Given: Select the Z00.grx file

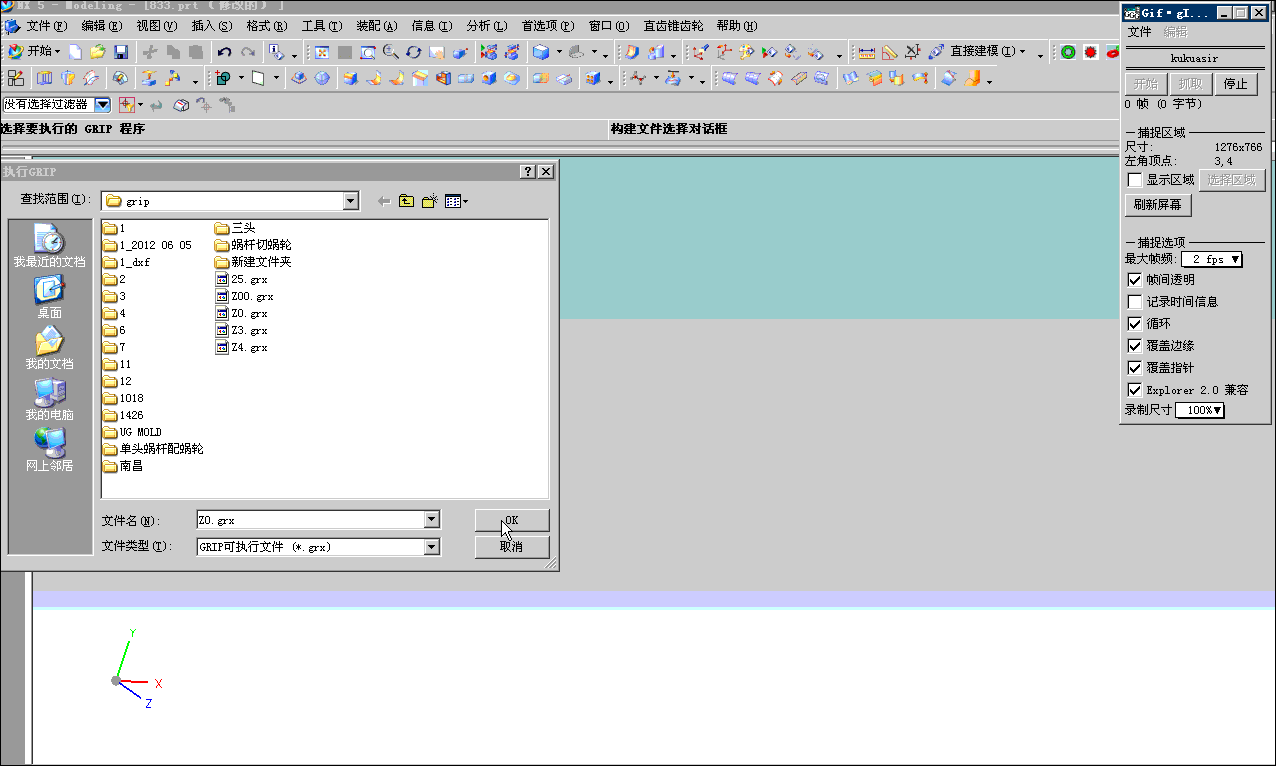Looking at the screenshot, I should (x=244, y=297).
